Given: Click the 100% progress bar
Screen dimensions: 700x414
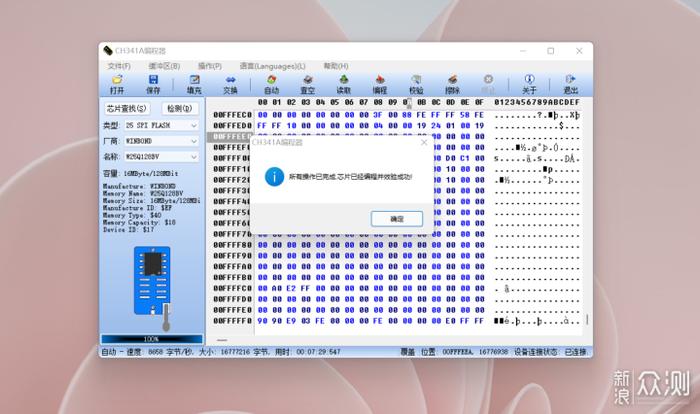Looking at the screenshot, I should pos(152,339).
